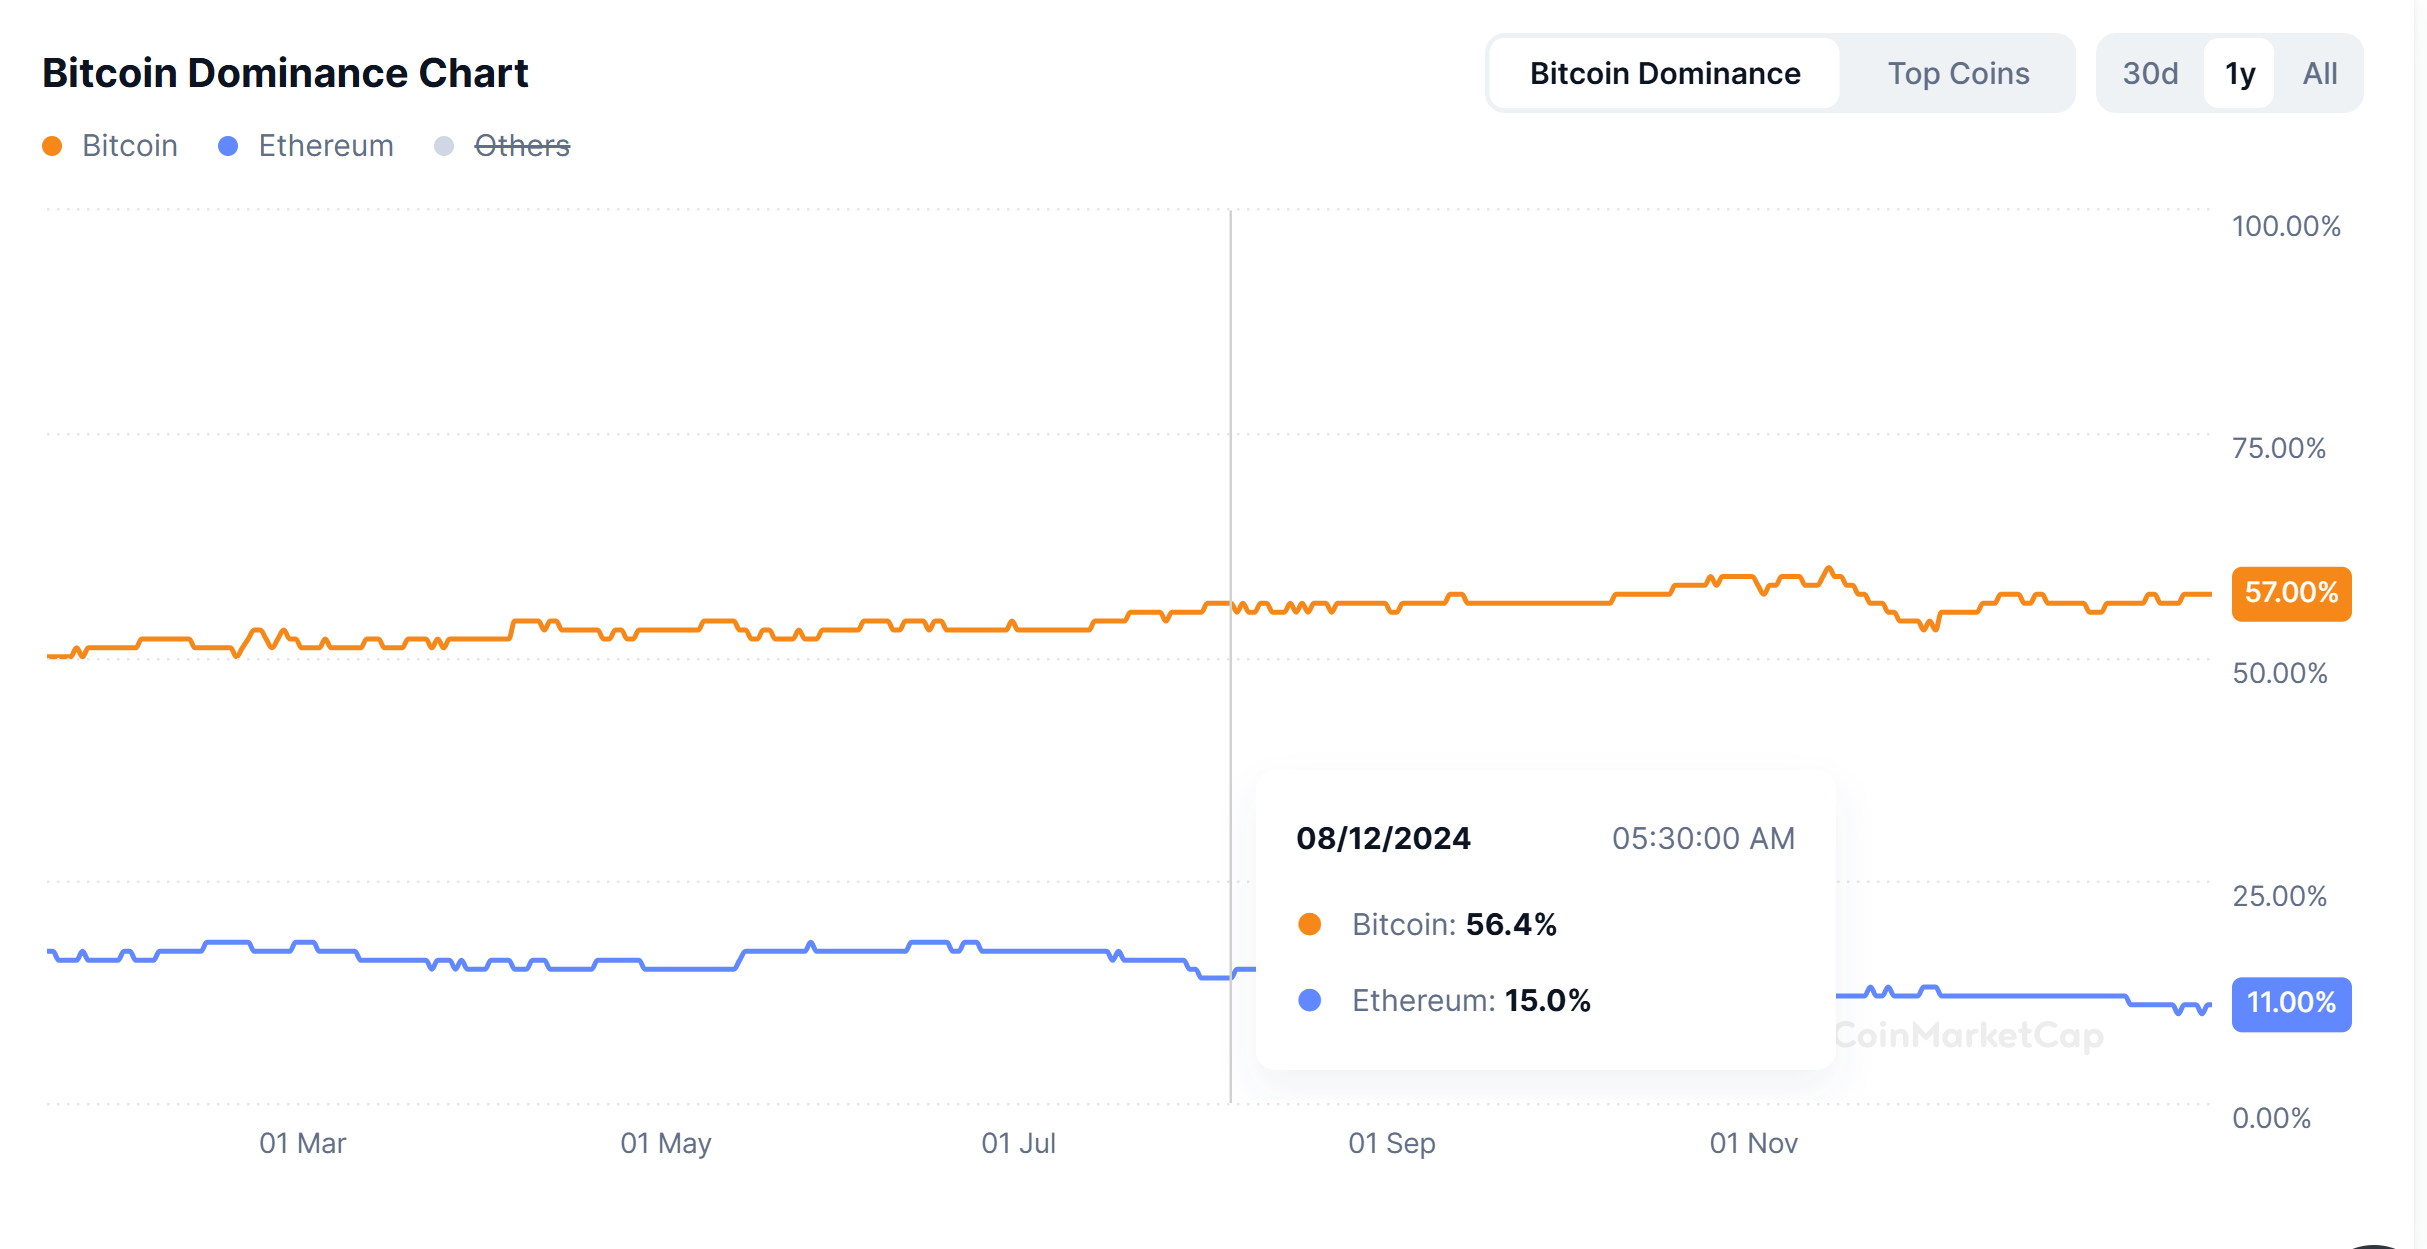Click the 08/12/2024 date in the tooltip

click(1383, 838)
